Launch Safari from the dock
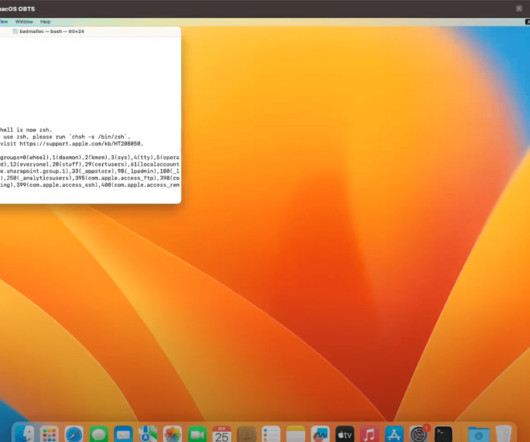The image size is (530, 442). [x=74, y=434]
